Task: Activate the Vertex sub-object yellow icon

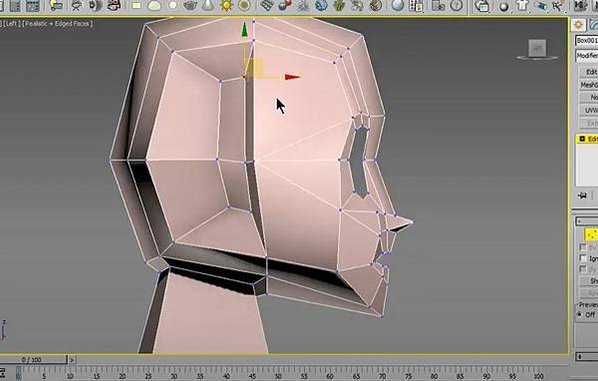Action: pyautogui.click(x=591, y=234)
